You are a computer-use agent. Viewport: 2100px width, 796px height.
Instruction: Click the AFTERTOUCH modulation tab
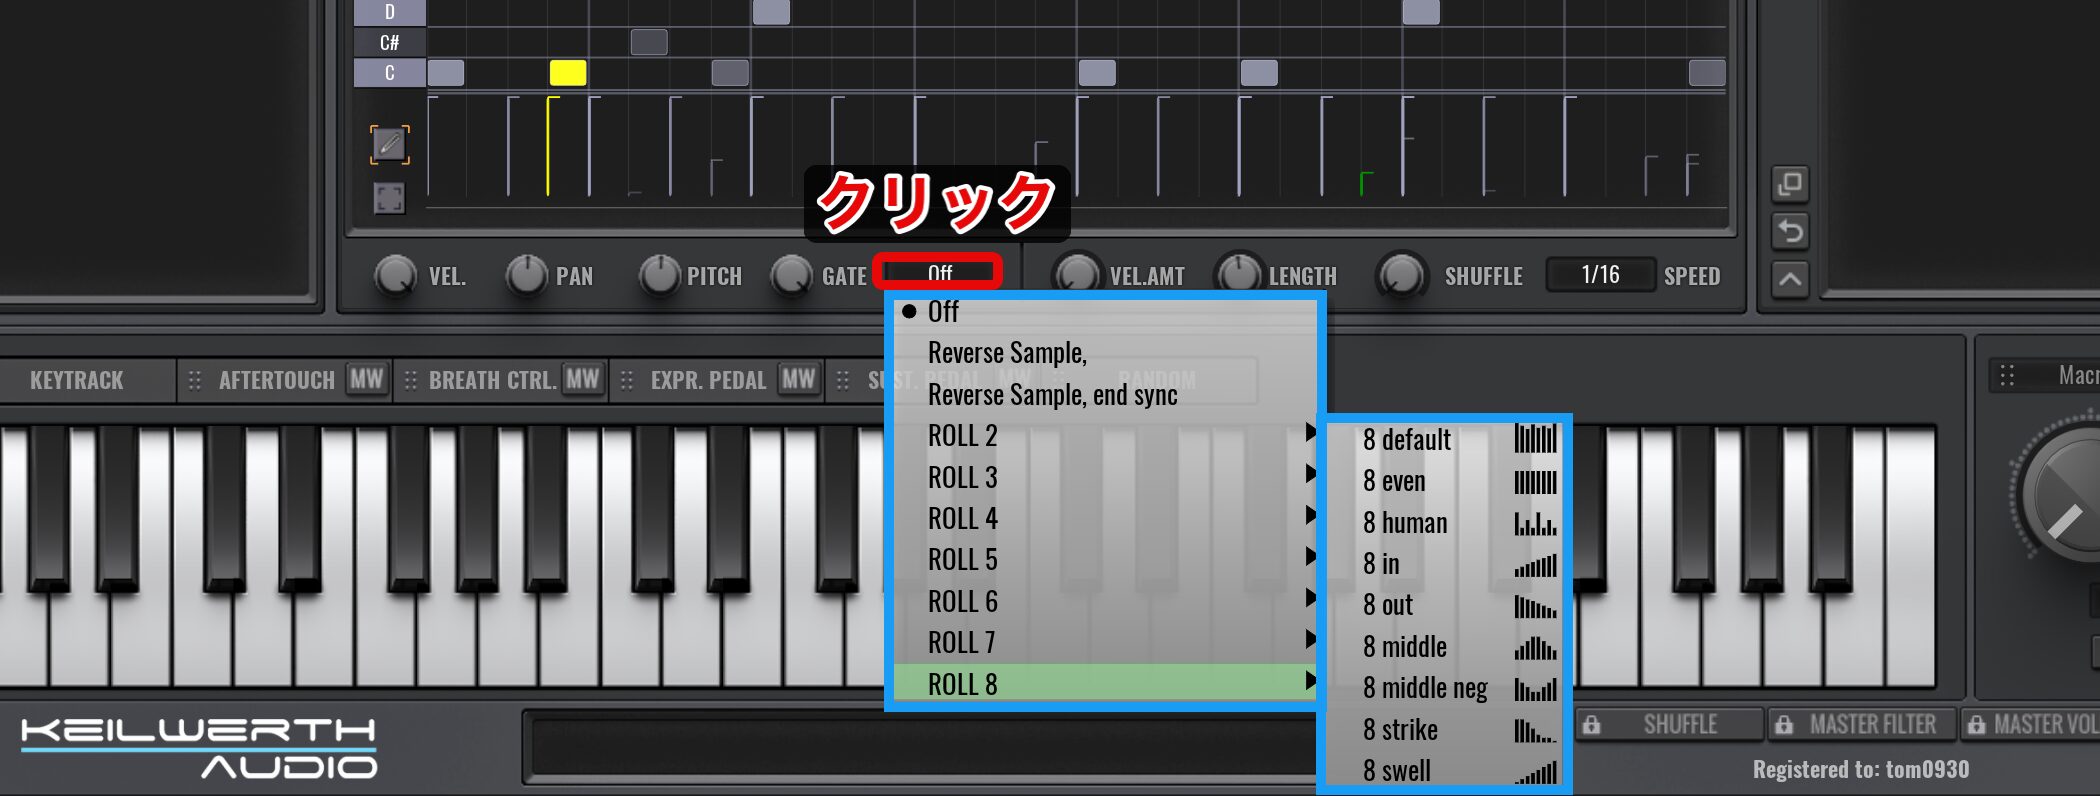tap(283, 380)
